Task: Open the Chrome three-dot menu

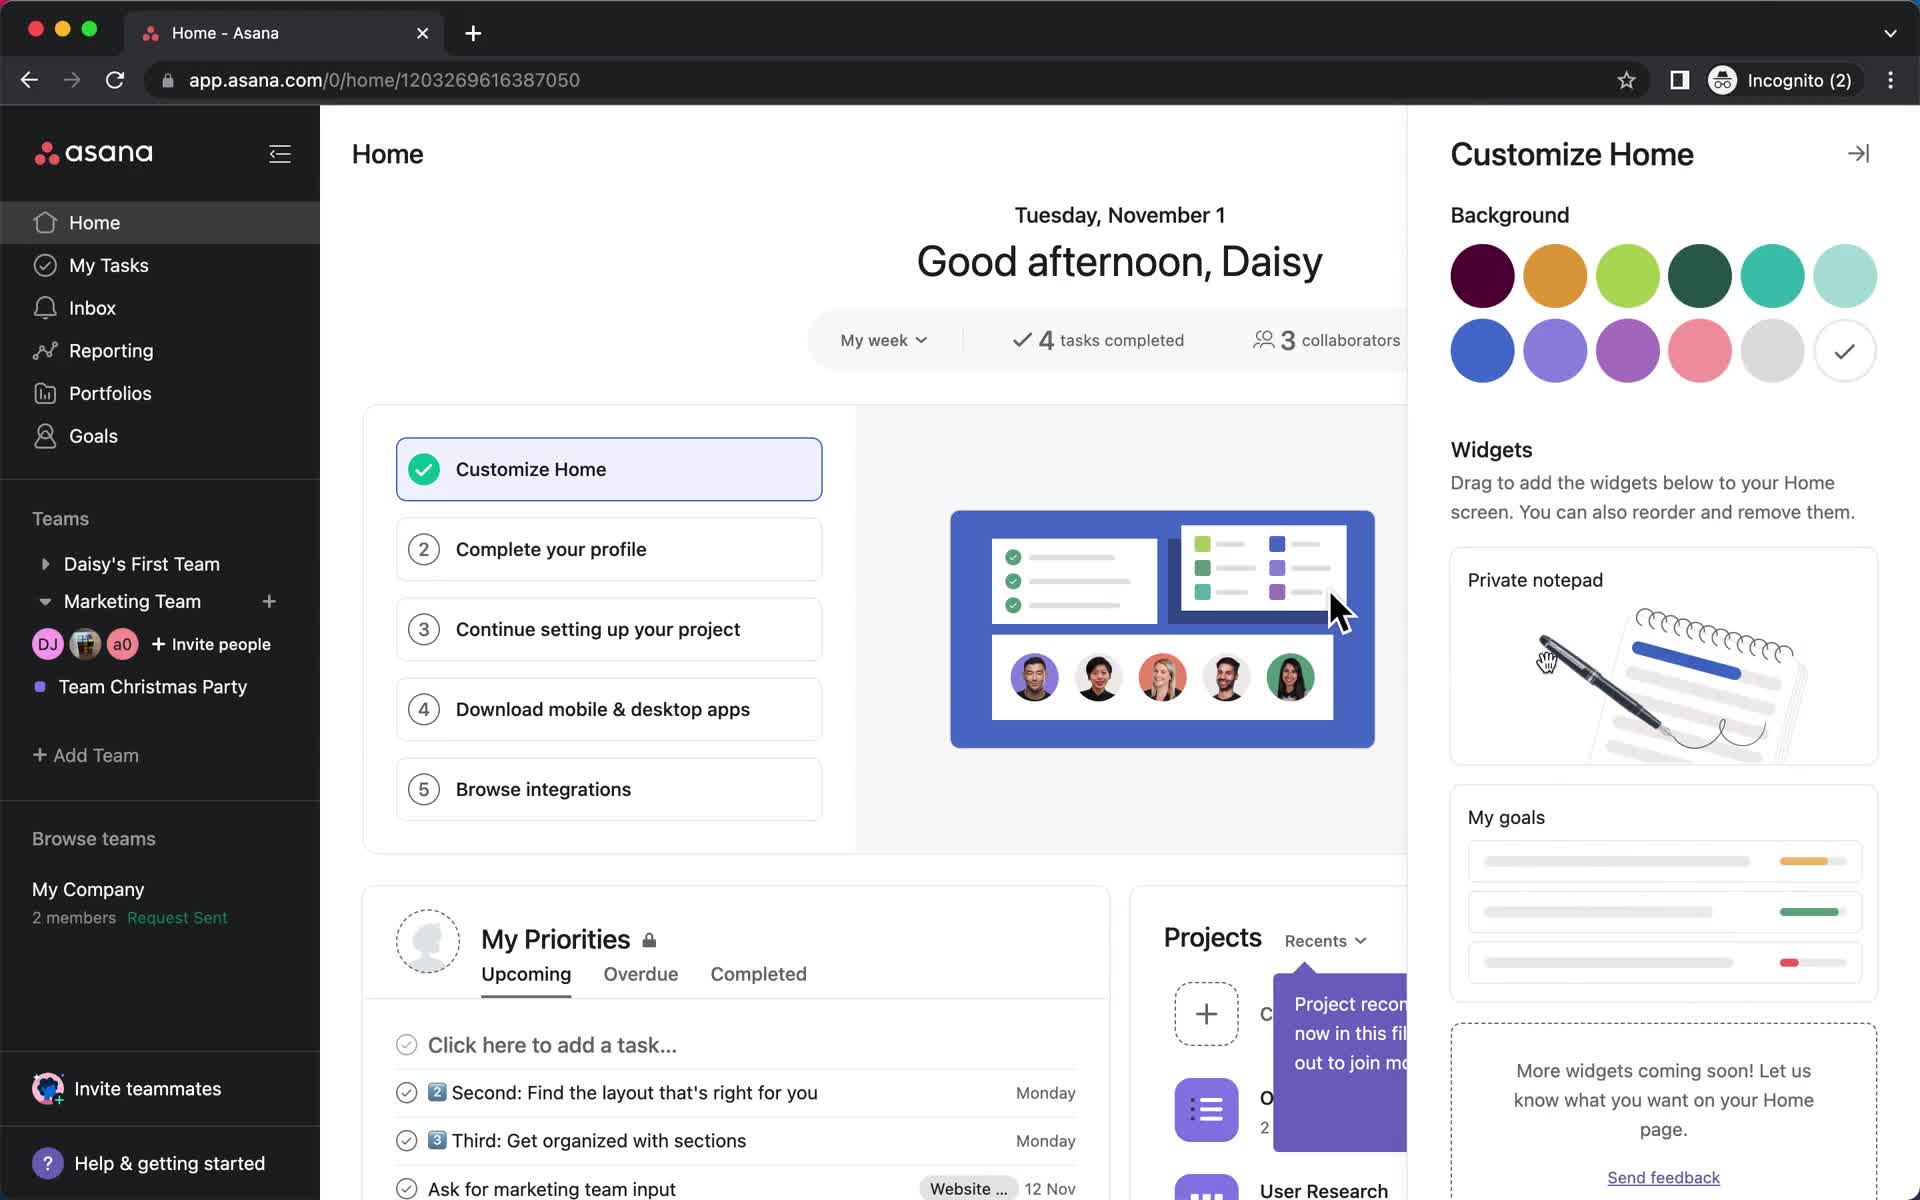Action: (1890, 80)
